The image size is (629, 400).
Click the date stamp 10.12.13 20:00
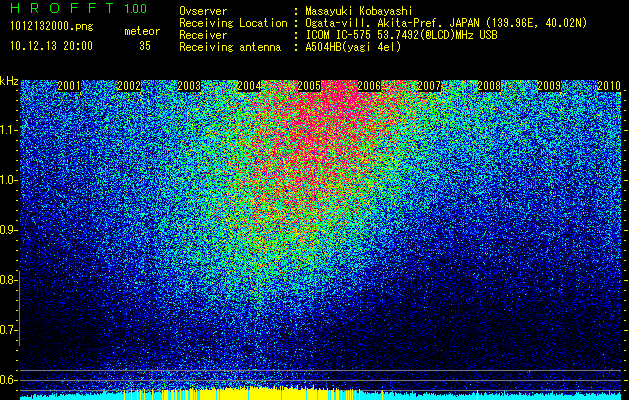pyautogui.click(x=51, y=46)
